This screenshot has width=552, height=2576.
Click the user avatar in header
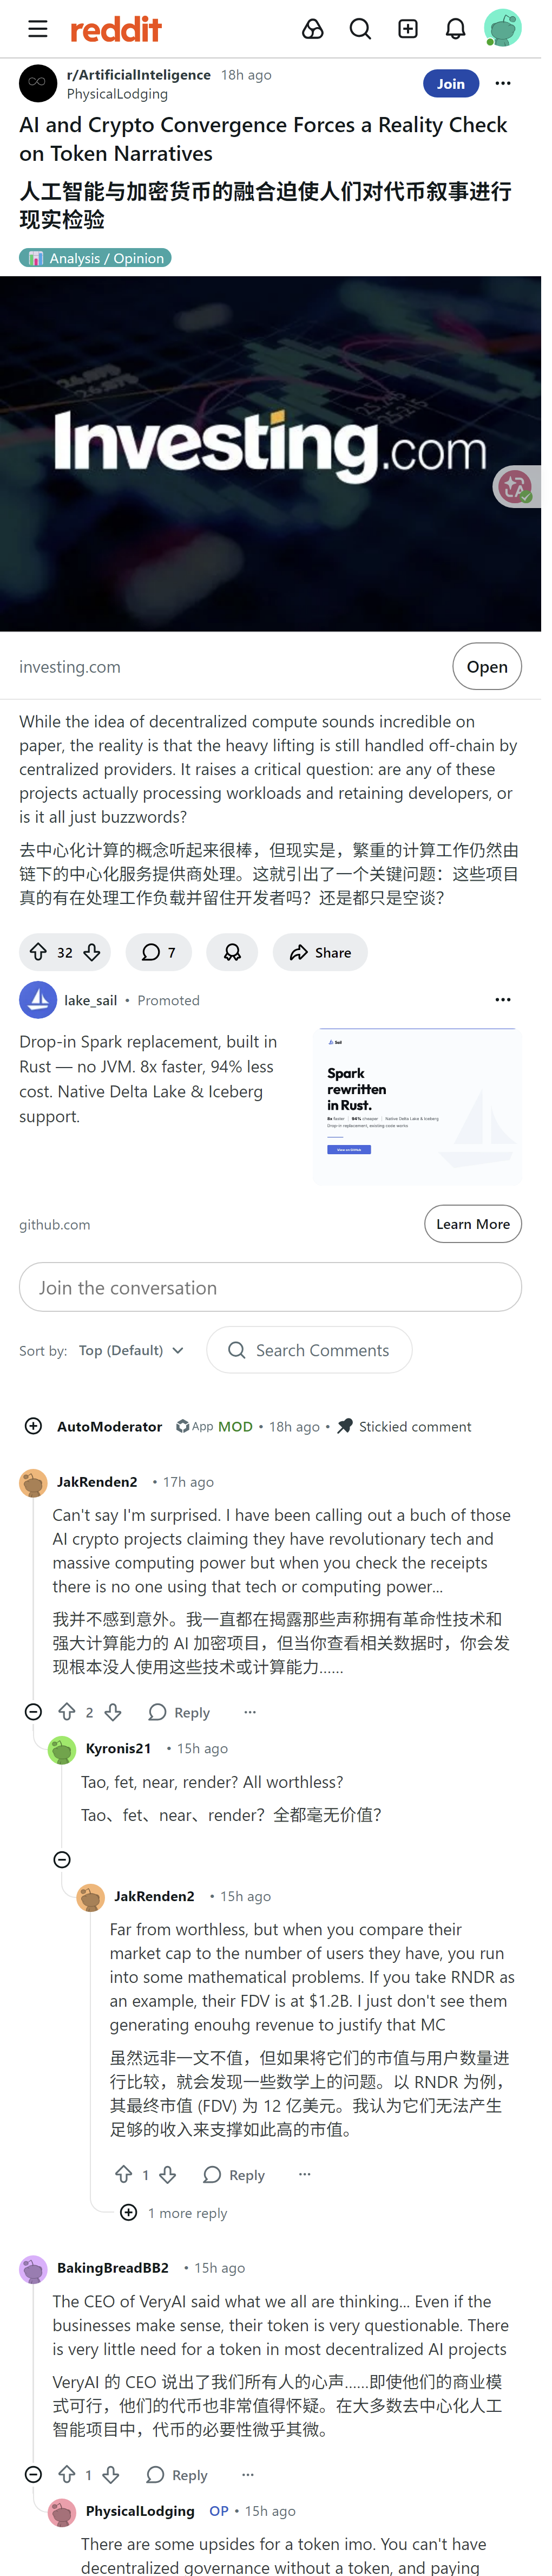(502, 29)
